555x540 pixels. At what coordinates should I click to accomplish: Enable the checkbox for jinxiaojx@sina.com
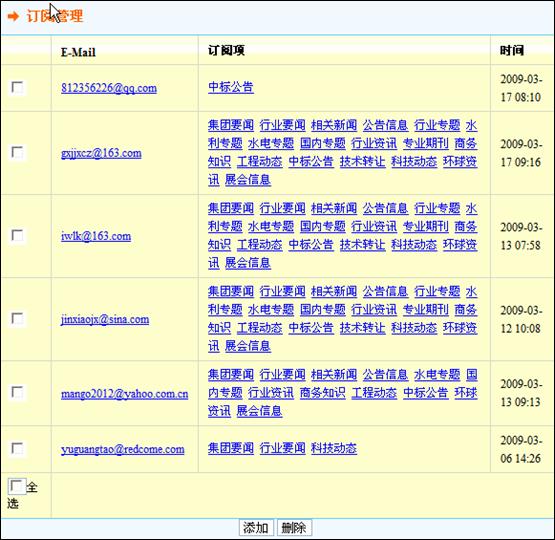(17, 318)
